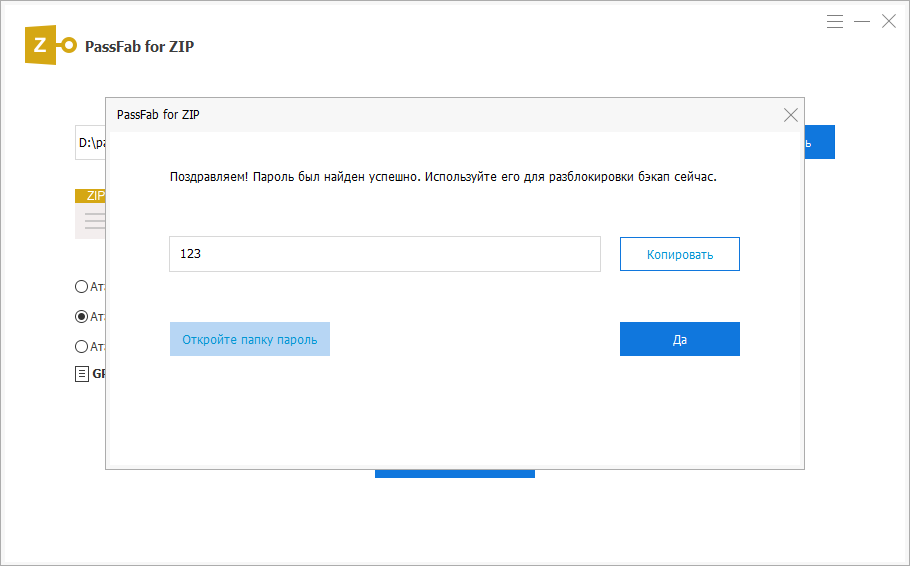Close the password found dialog
Image resolution: width=910 pixels, height=566 pixels.
pyautogui.click(x=790, y=115)
